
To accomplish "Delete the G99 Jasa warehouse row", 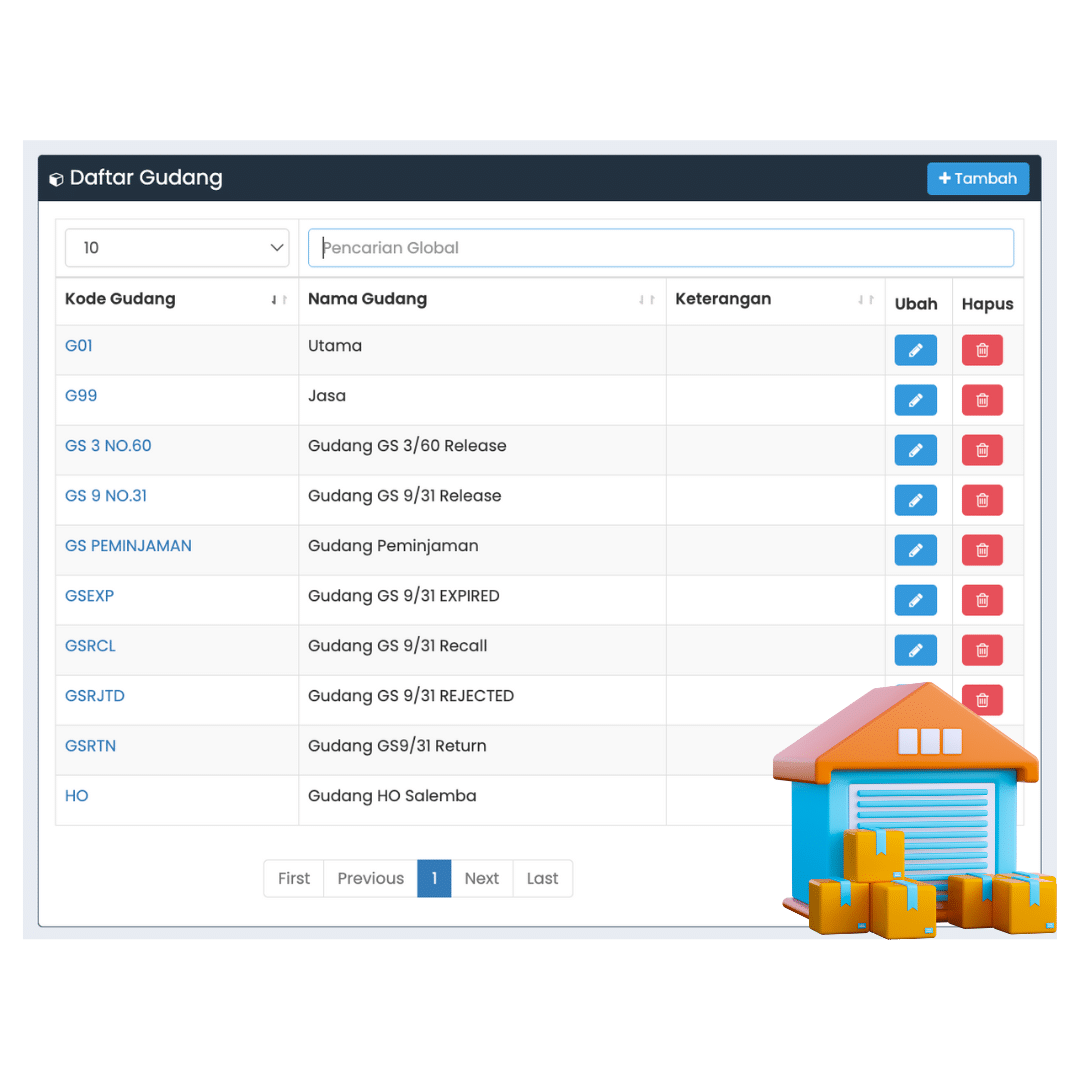I will pyautogui.click(x=981, y=400).
